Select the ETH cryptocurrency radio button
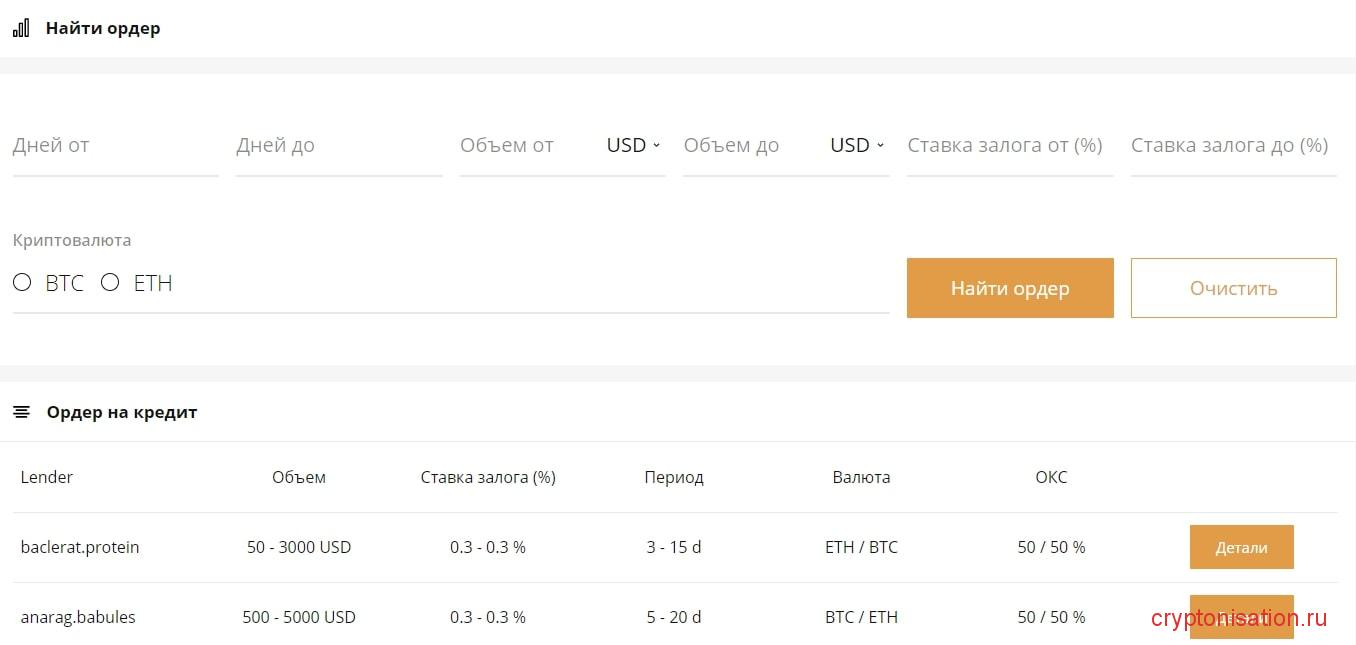The width and height of the screenshot is (1356, 645). [110, 283]
